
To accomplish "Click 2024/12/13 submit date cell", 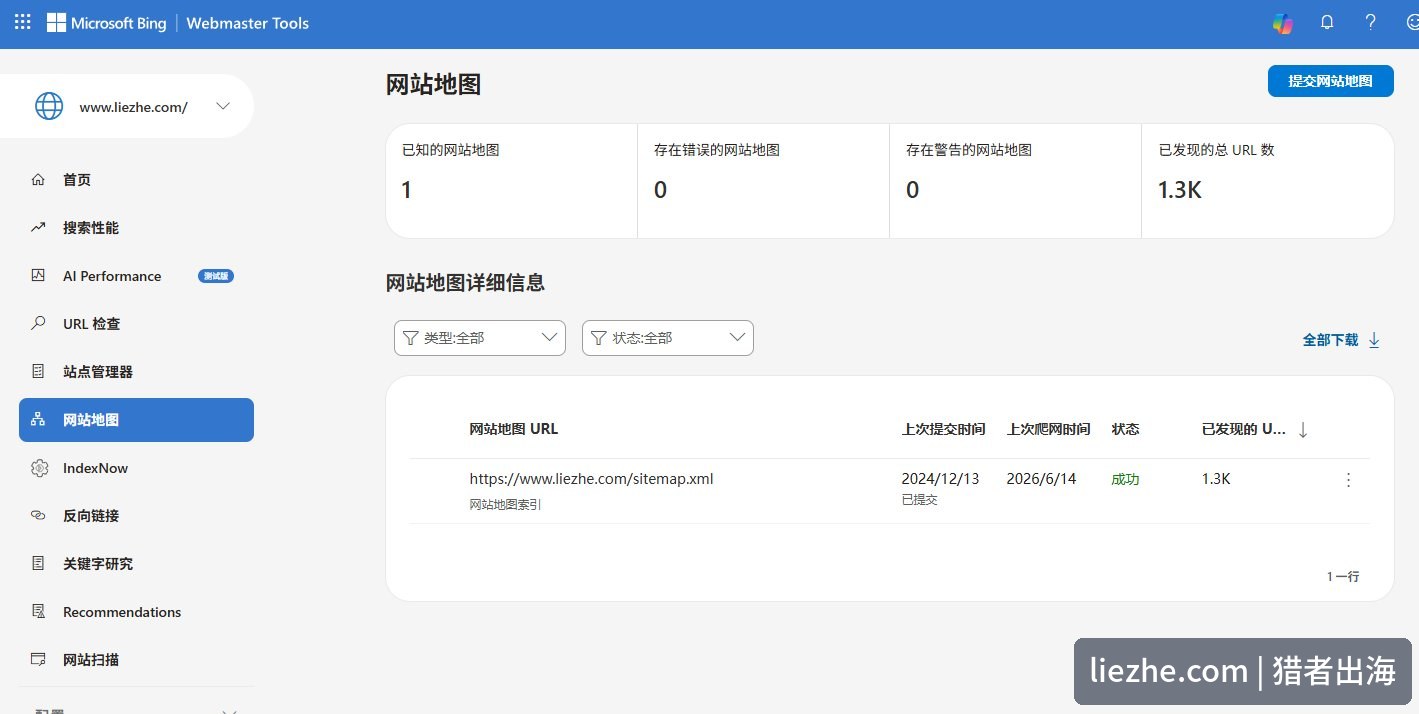I will [940, 479].
